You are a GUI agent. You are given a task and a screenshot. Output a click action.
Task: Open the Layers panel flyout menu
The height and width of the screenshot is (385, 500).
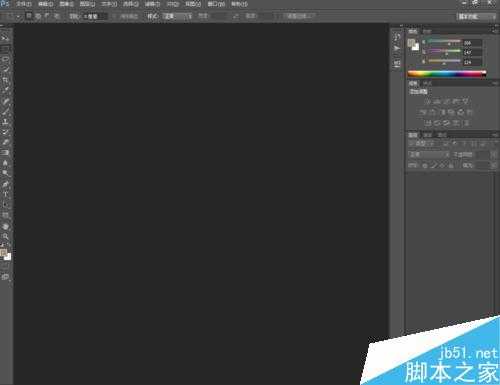[x=494, y=135]
